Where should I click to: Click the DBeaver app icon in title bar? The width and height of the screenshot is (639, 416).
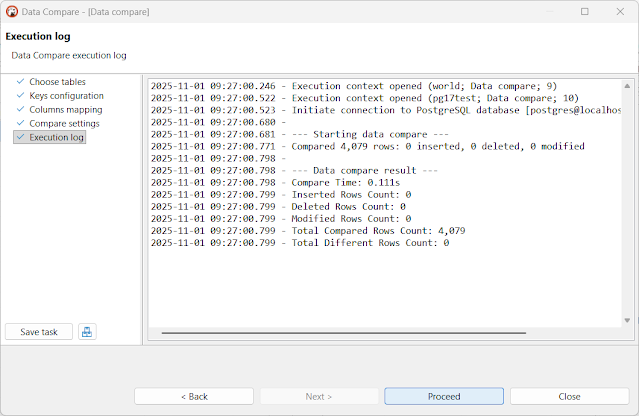click(x=12, y=12)
